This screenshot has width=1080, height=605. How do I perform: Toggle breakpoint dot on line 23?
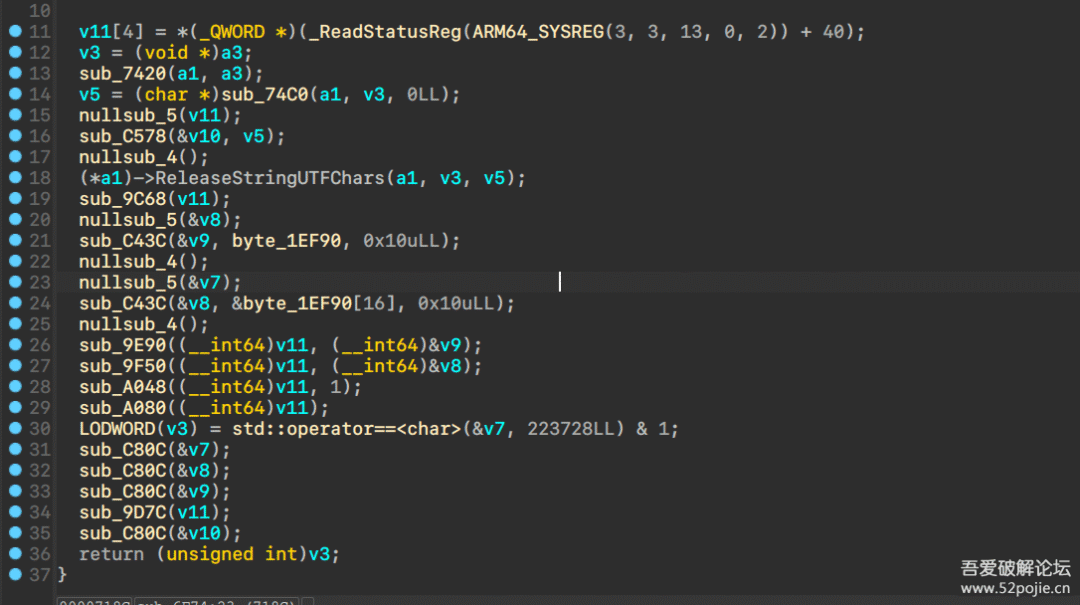(15, 282)
